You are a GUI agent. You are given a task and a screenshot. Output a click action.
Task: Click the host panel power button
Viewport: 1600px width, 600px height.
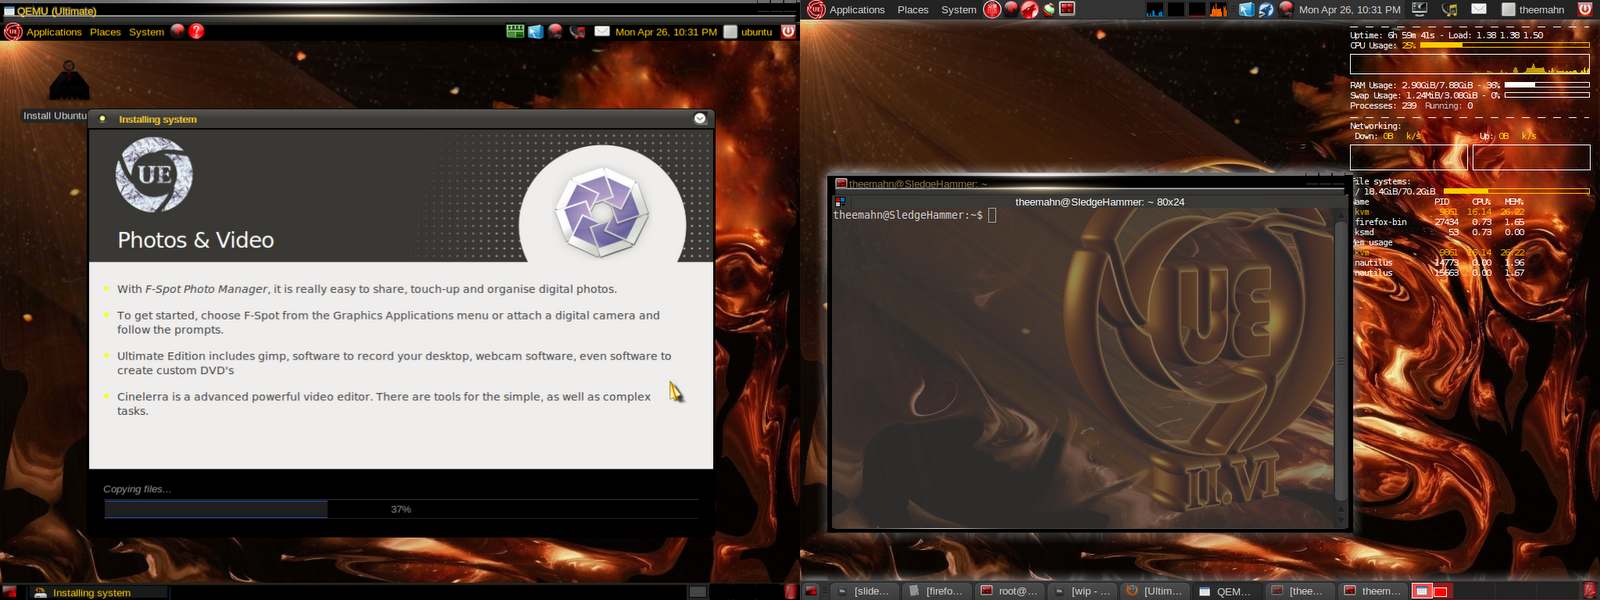point(1585,9)
